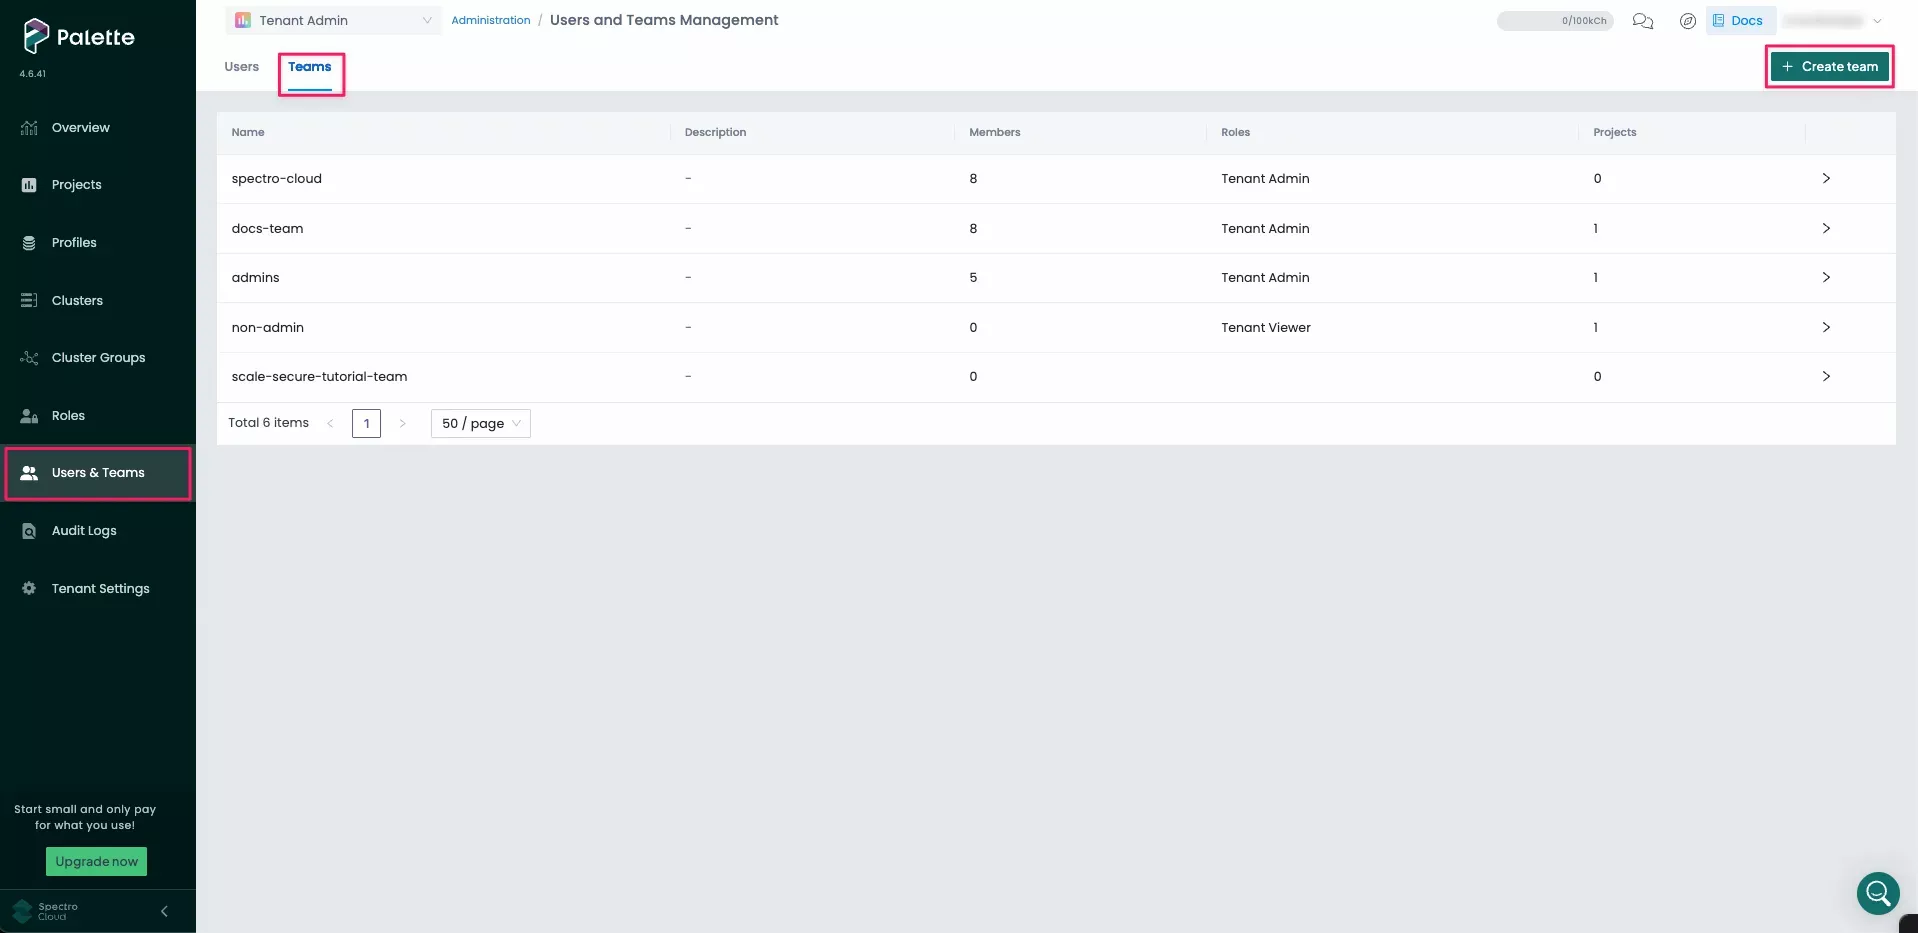
Task: Open Audit Logs from sidebar icon
Action: click(x=29, y=531)
